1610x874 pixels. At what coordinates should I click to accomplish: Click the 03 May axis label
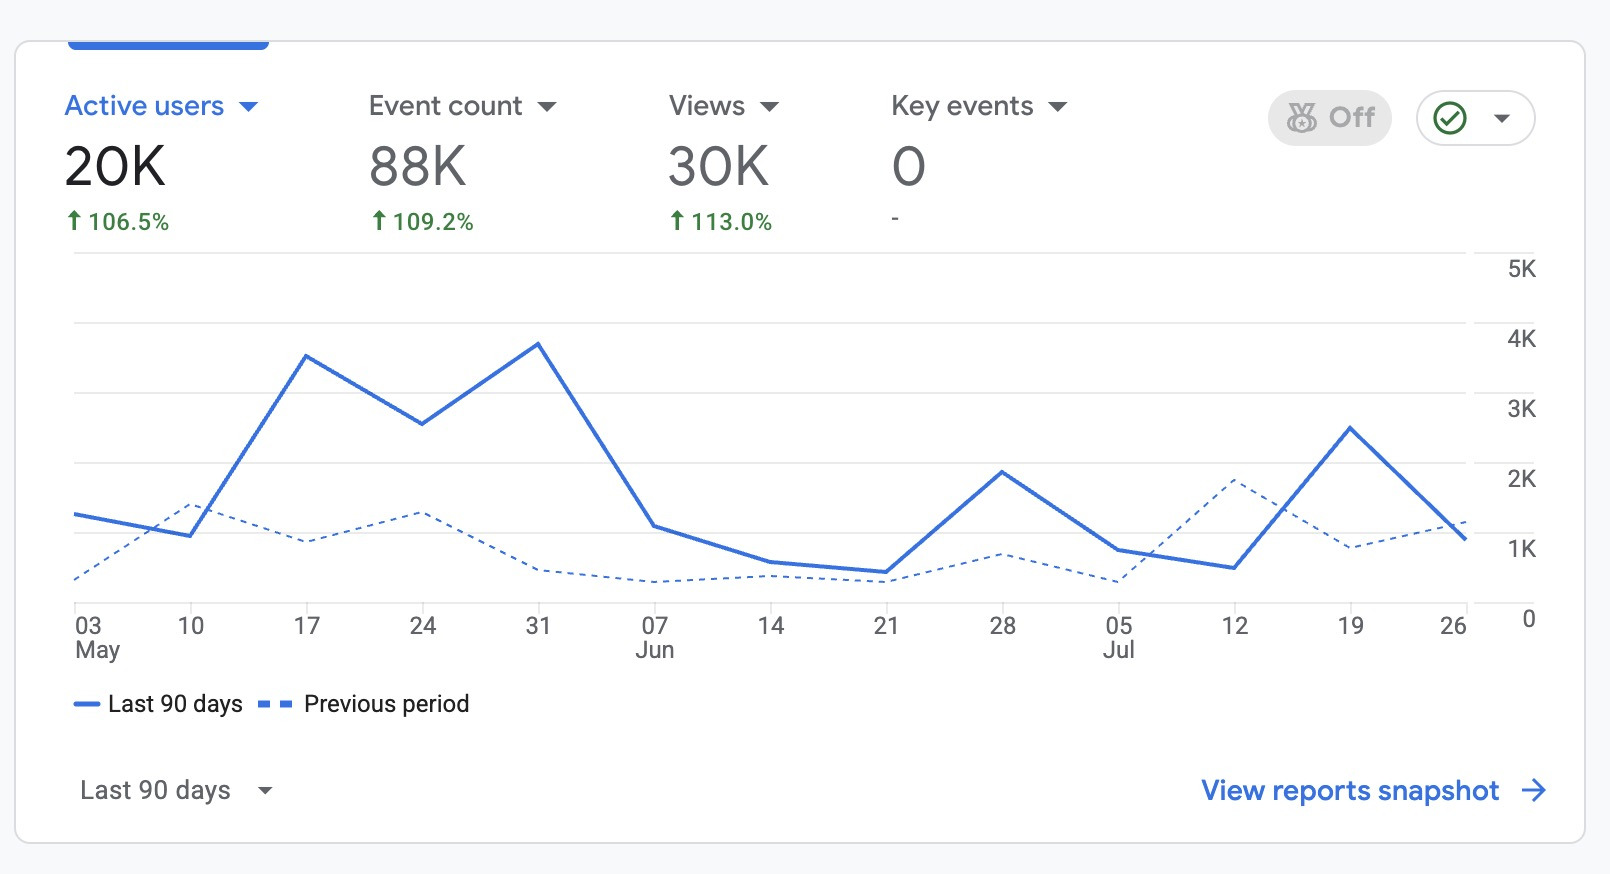pyautogui.click(x=97, y=637)
